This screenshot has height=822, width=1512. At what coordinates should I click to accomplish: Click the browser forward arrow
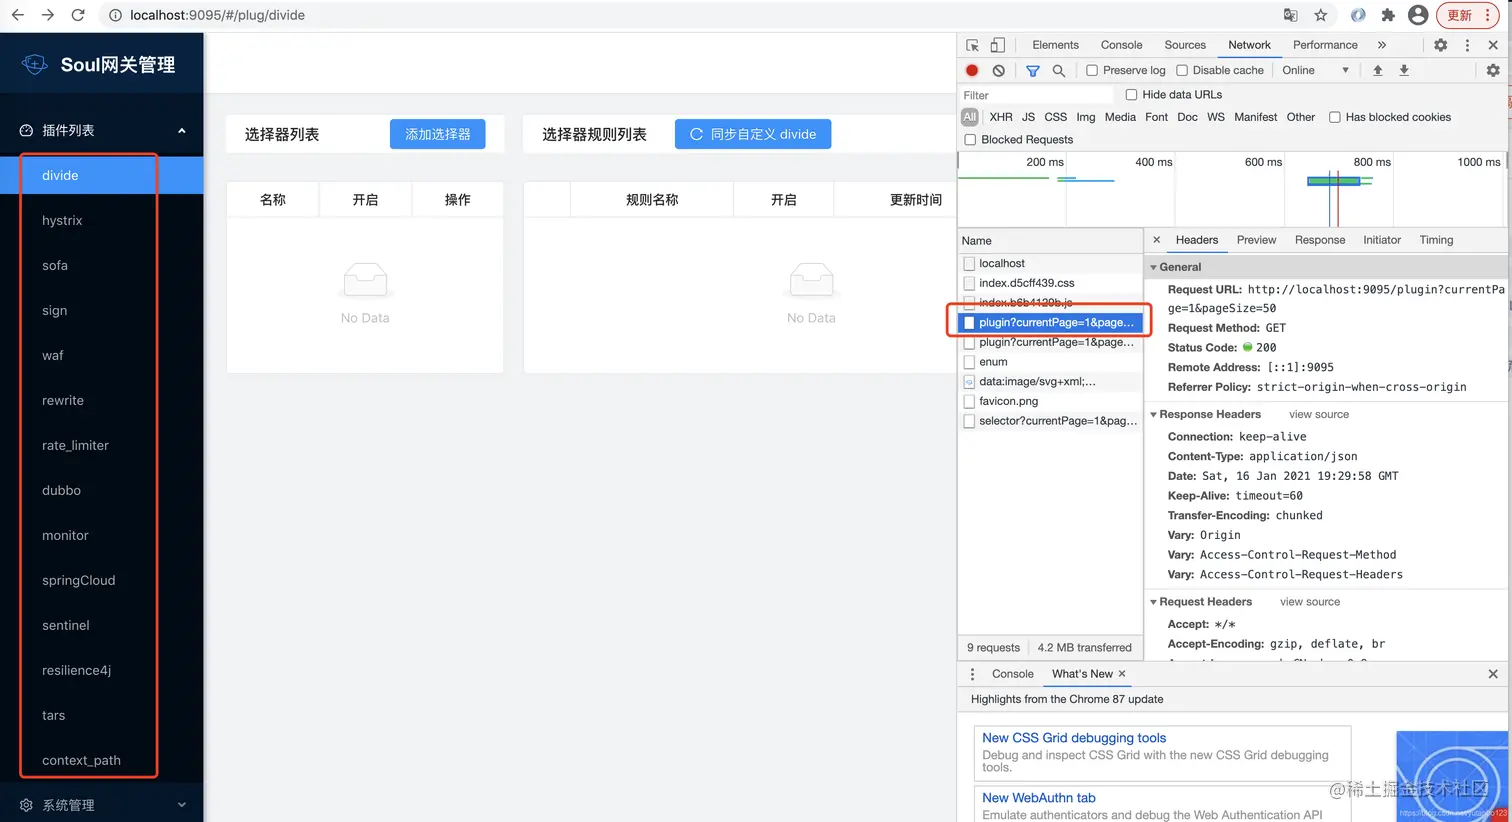coord(47,15)
